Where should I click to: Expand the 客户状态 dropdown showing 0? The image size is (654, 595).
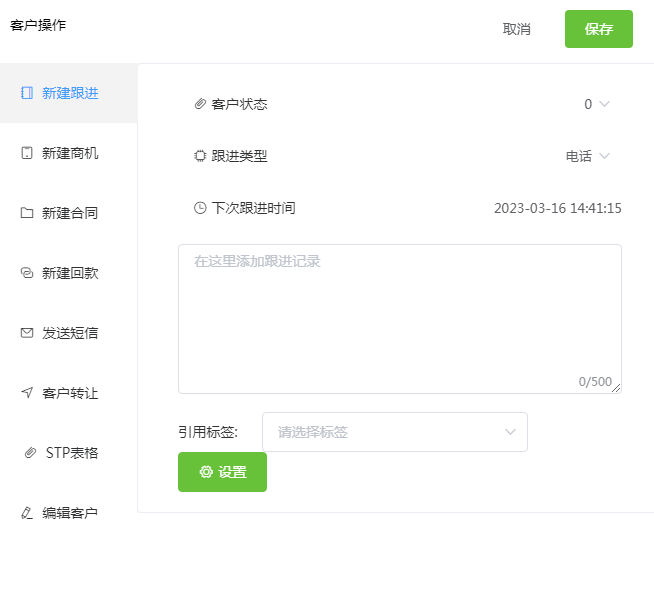[597, 104]
